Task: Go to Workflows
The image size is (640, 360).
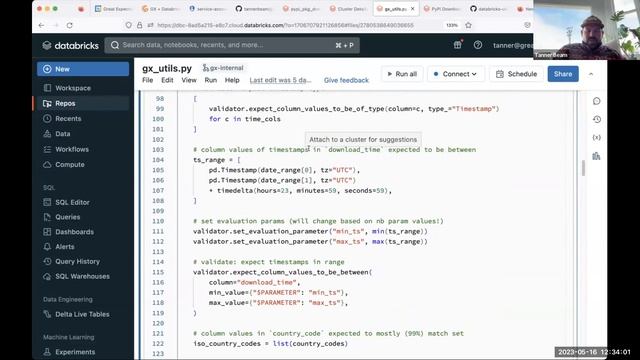Action: pyautogui.click(x=72, y=149)
